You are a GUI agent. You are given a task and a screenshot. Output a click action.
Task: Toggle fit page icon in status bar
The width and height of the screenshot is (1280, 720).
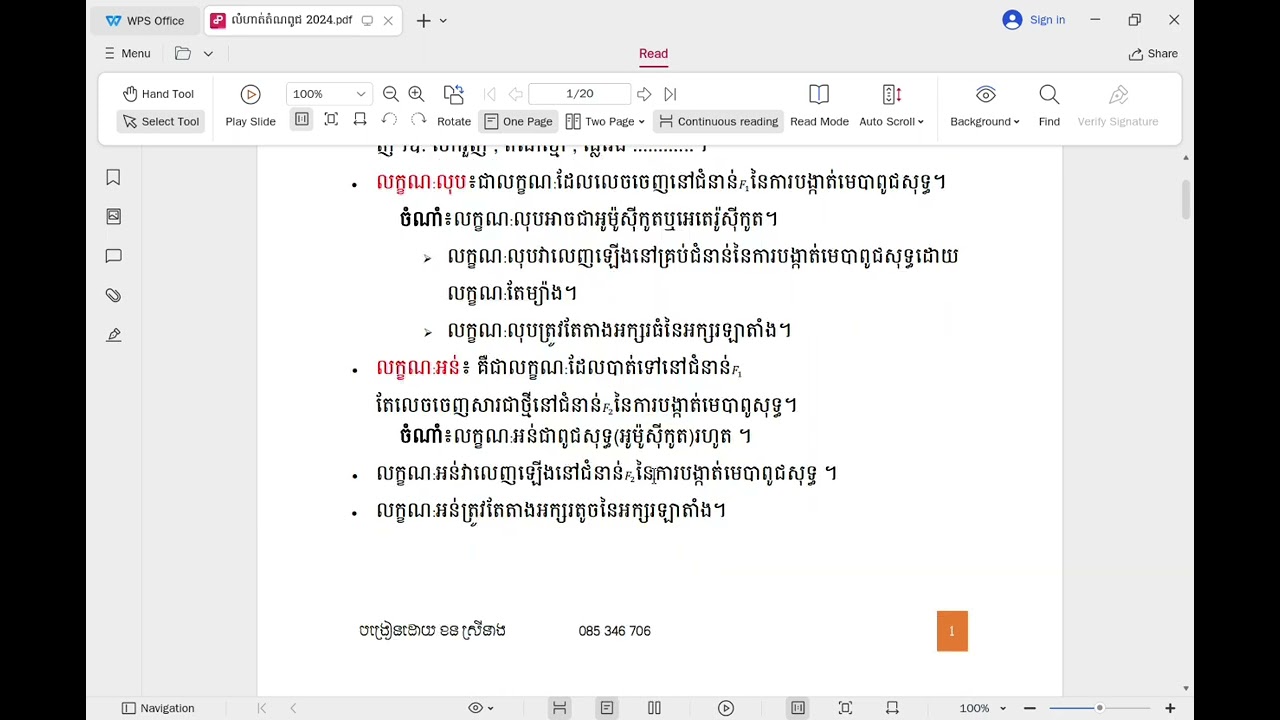coord(845,708)
